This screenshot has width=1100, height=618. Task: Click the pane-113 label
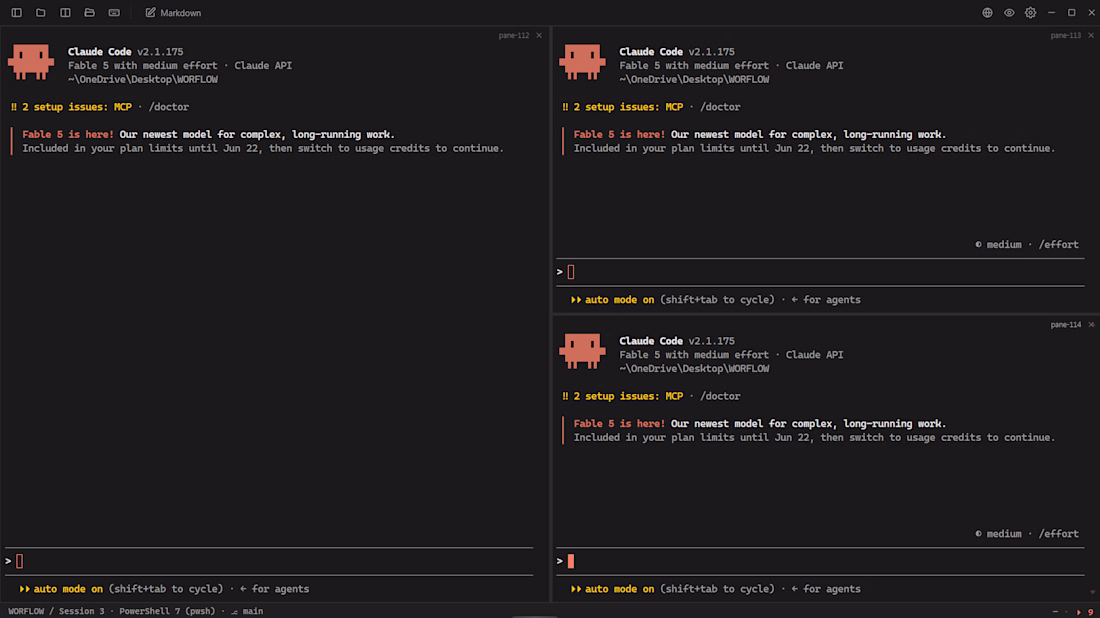tap(1066, 35)
